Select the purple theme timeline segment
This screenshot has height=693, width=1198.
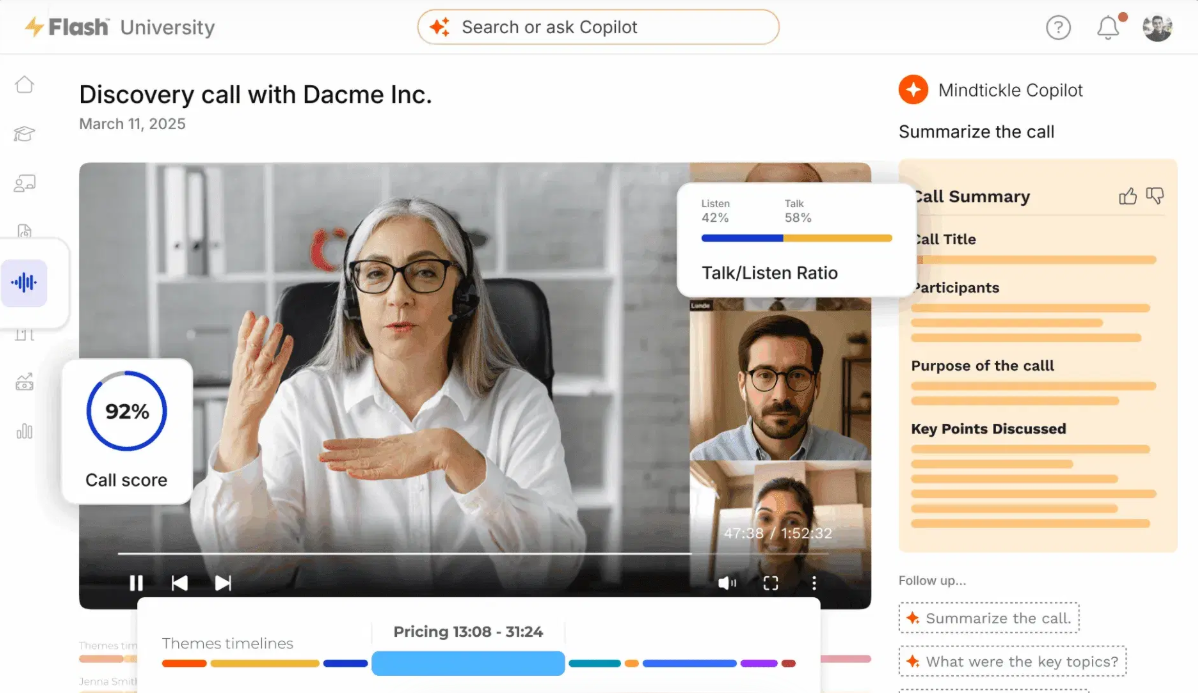tap(759, 663)
